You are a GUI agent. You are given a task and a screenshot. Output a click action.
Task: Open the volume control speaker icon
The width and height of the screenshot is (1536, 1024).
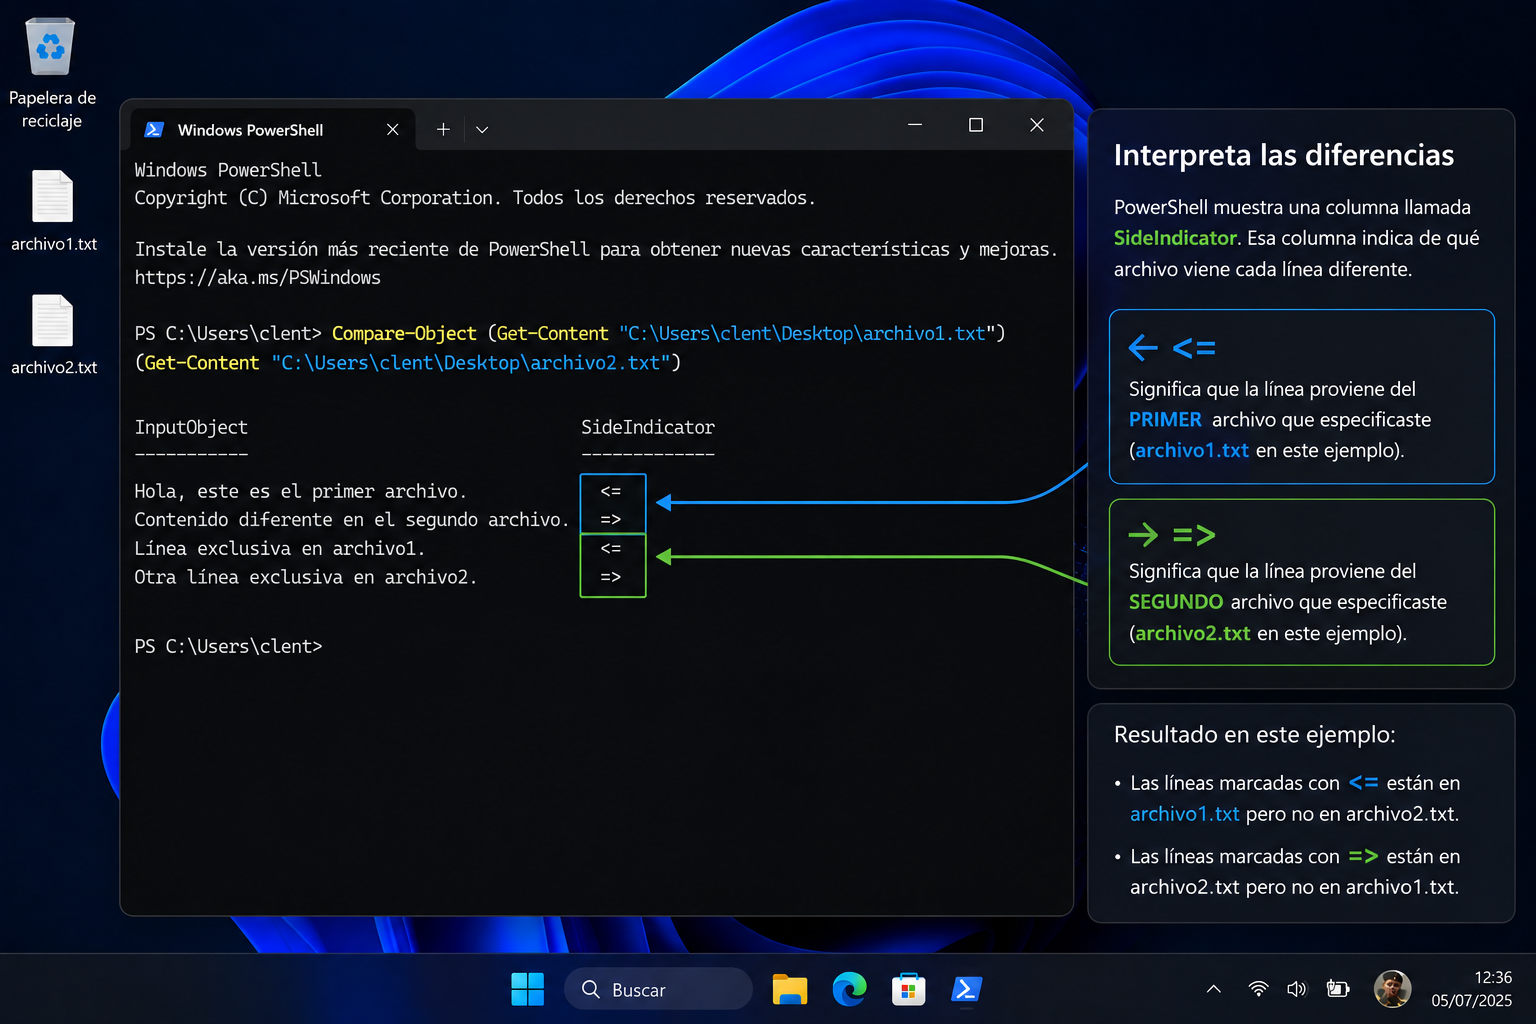[x=1297, y=989]
